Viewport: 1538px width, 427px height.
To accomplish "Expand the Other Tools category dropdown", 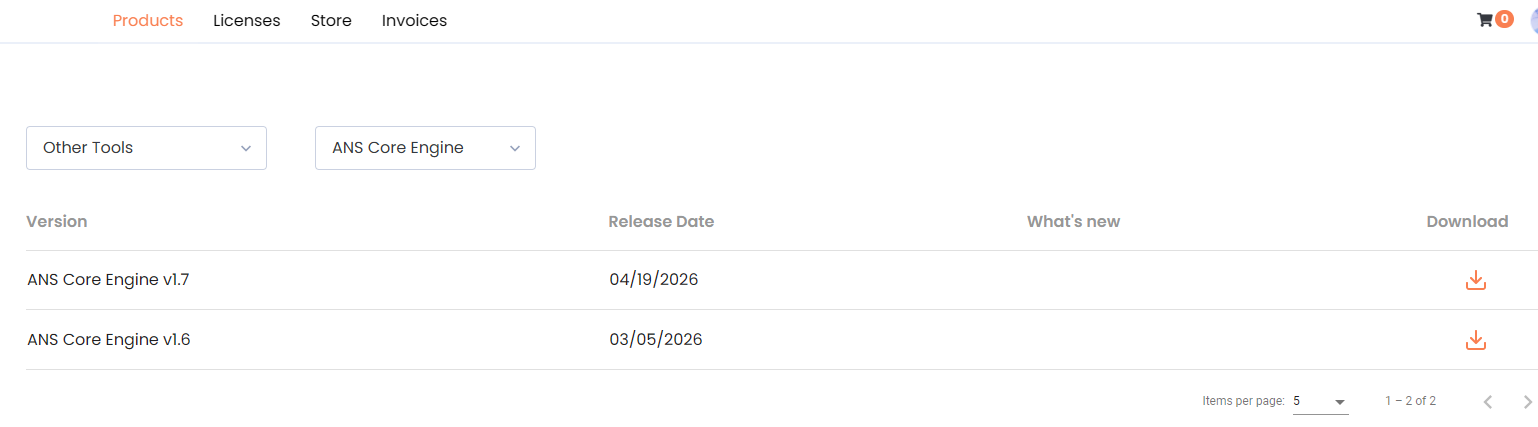I will (146, 148).
